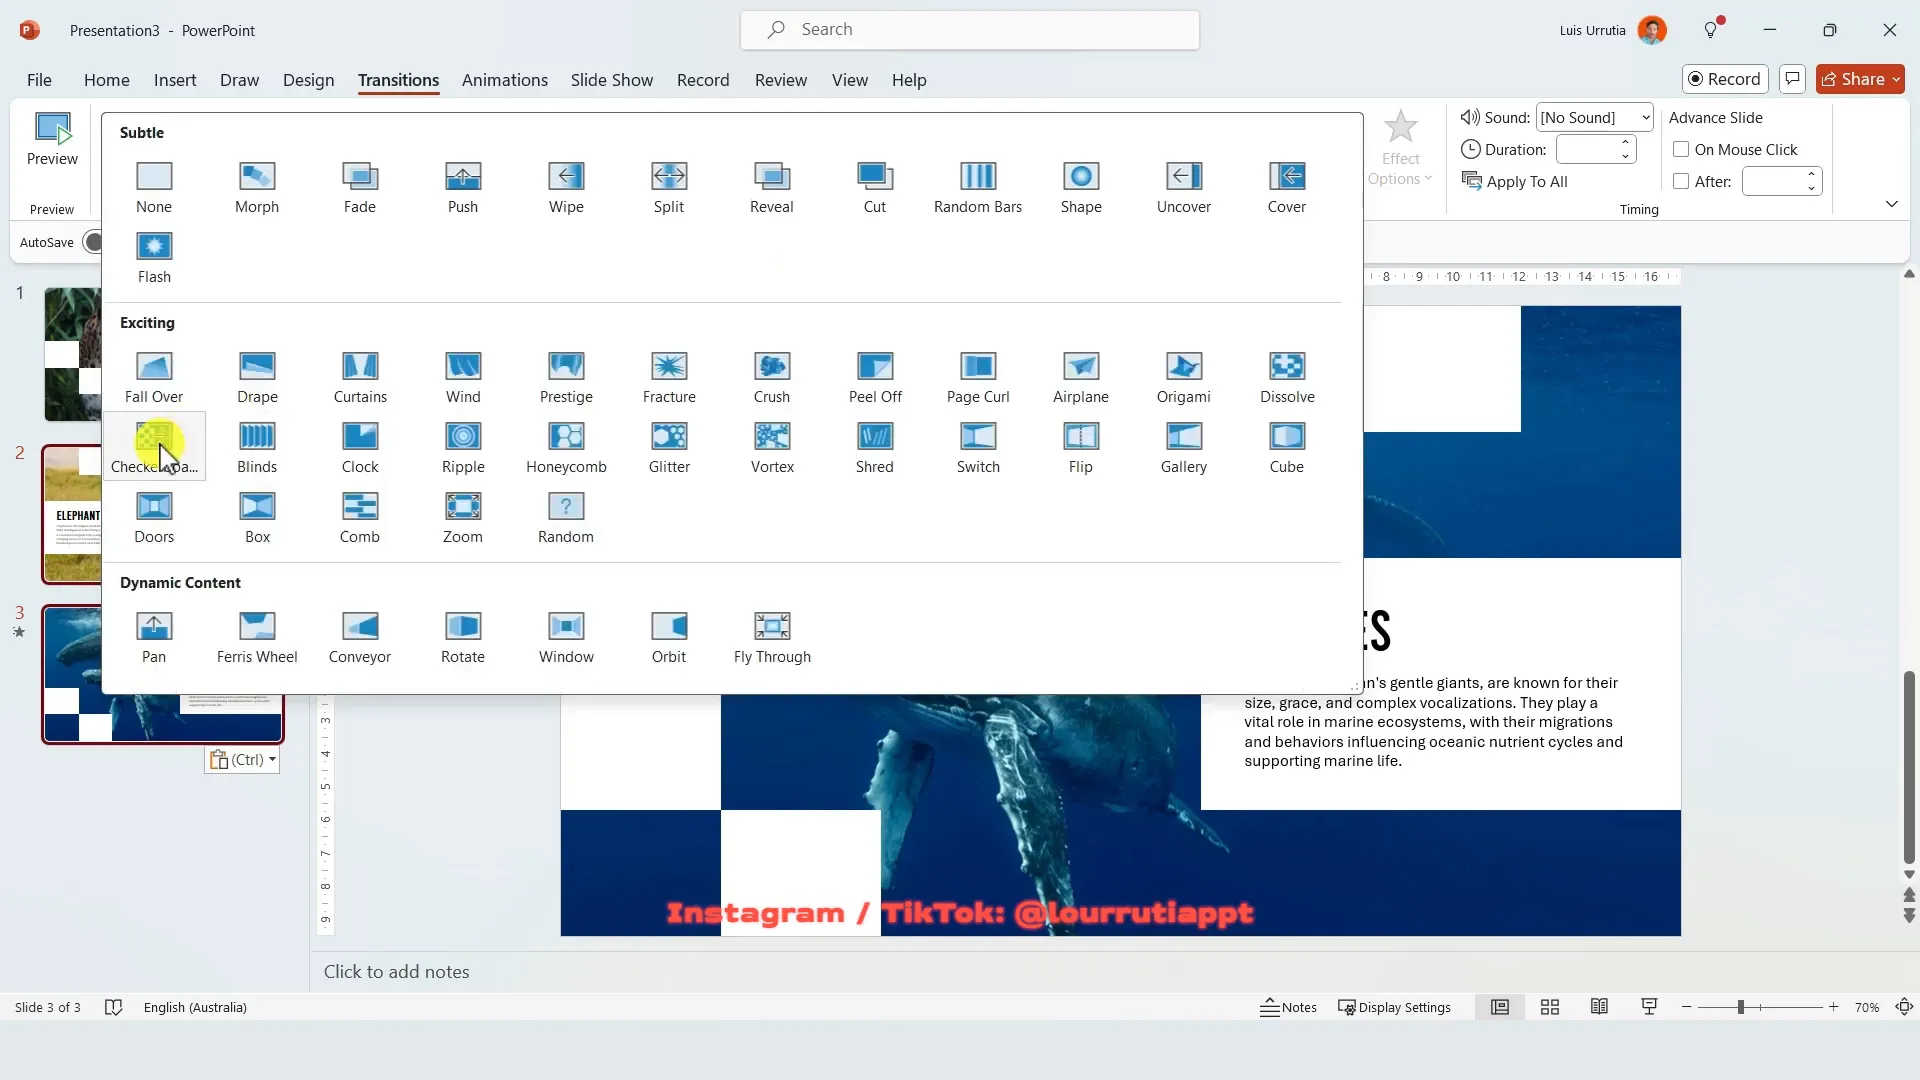Open the Review tab

781,80
